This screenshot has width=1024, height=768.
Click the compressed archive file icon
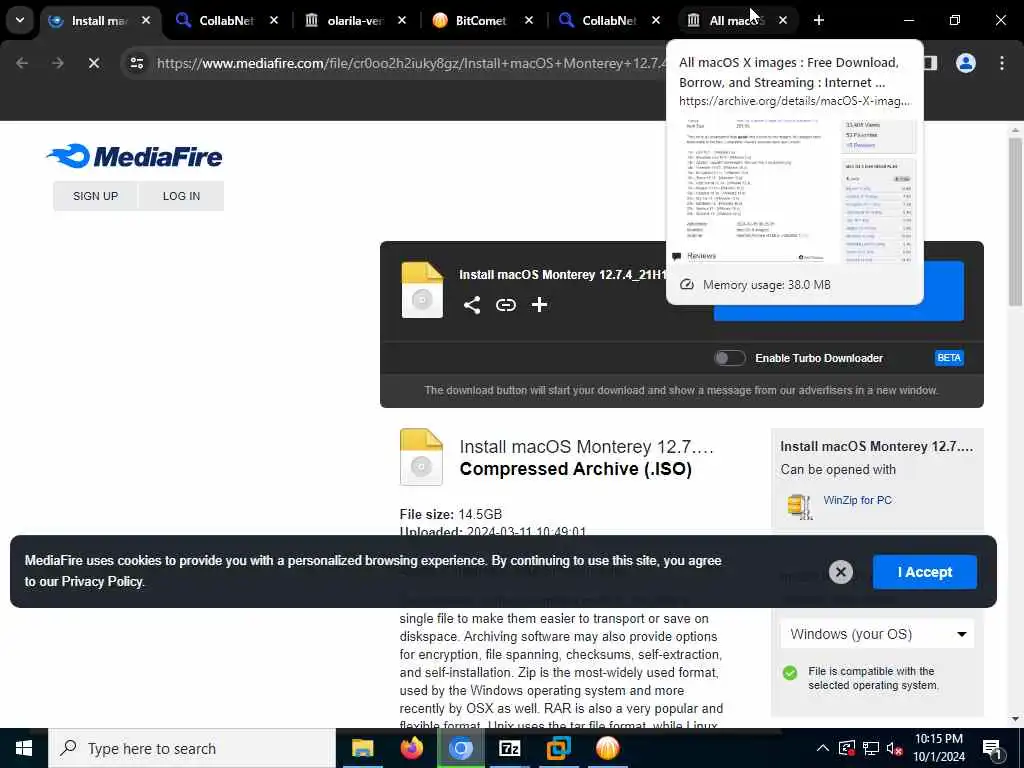(x=421, y=457)
